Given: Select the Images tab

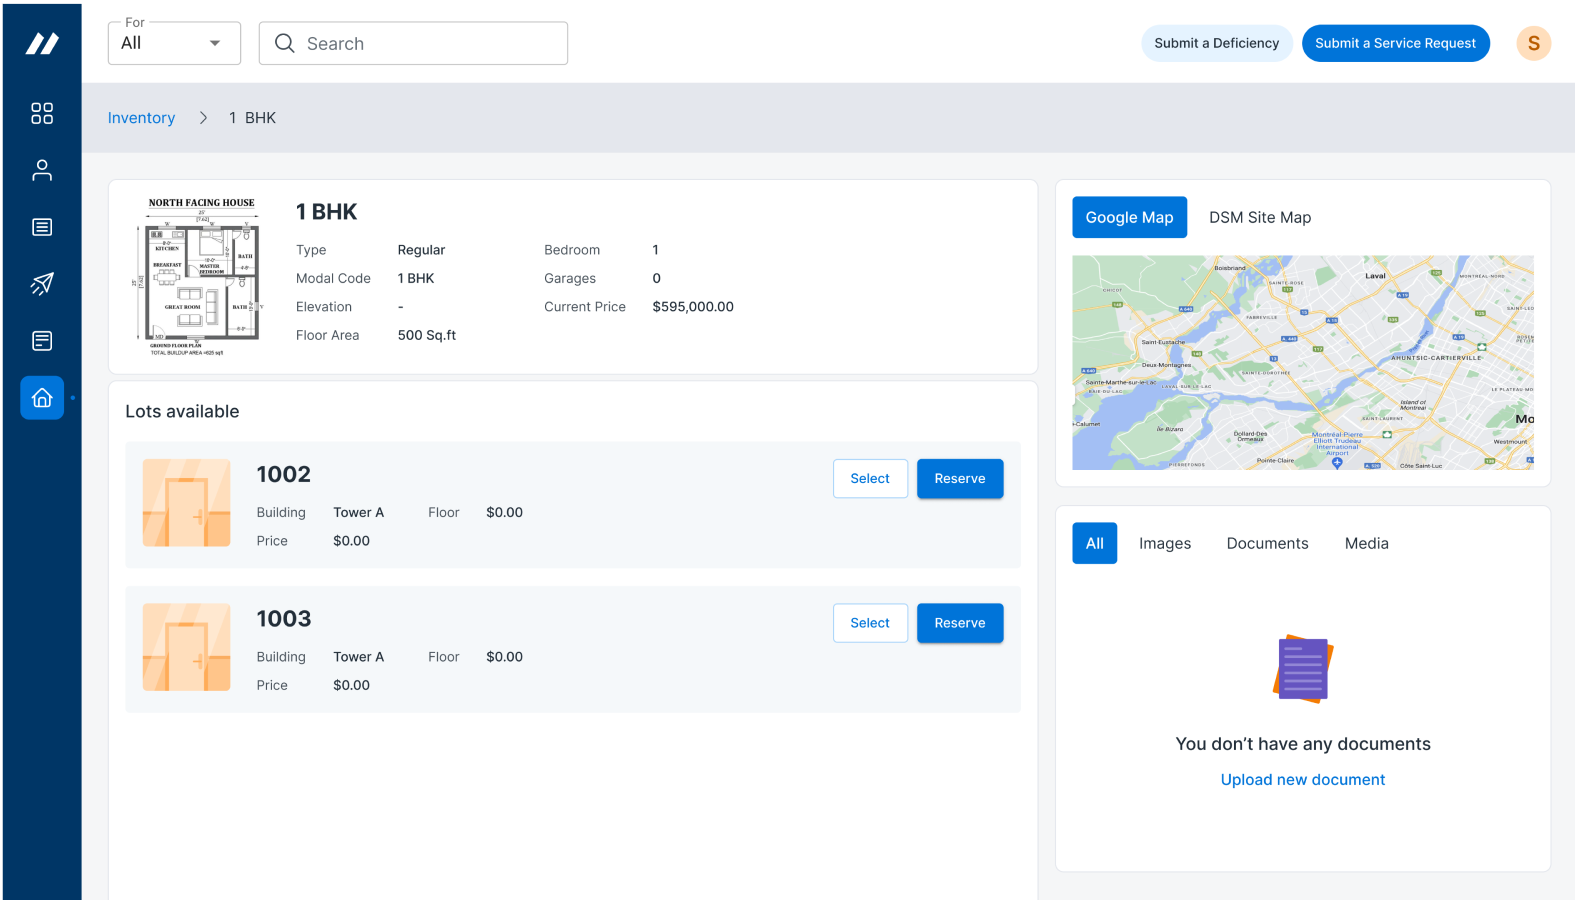Looking at the screenshot, I should 1165,543.
